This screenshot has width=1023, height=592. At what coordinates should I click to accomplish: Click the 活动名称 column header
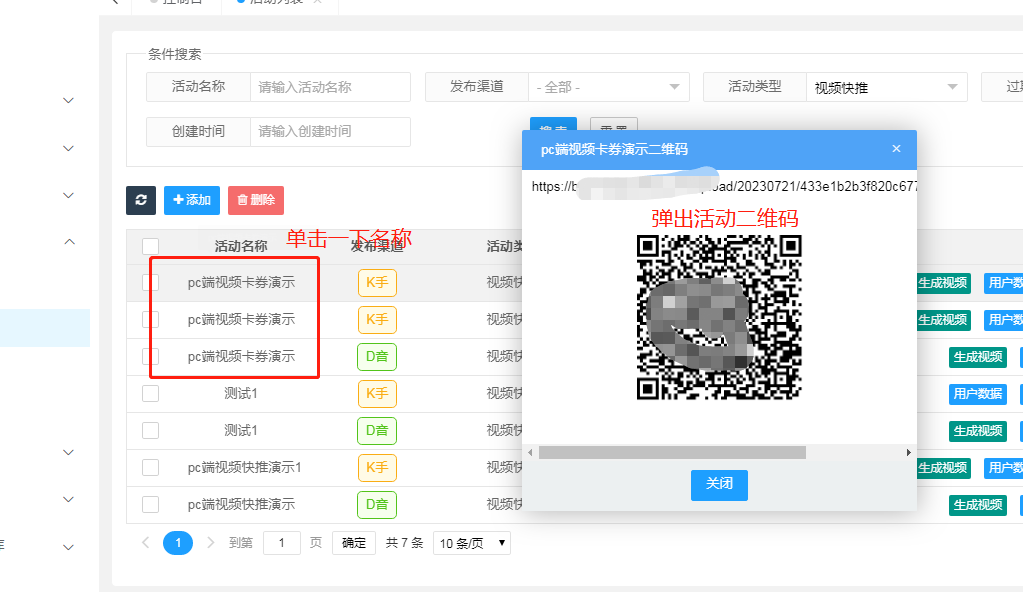pyautogui.click(x=241, y=246)
